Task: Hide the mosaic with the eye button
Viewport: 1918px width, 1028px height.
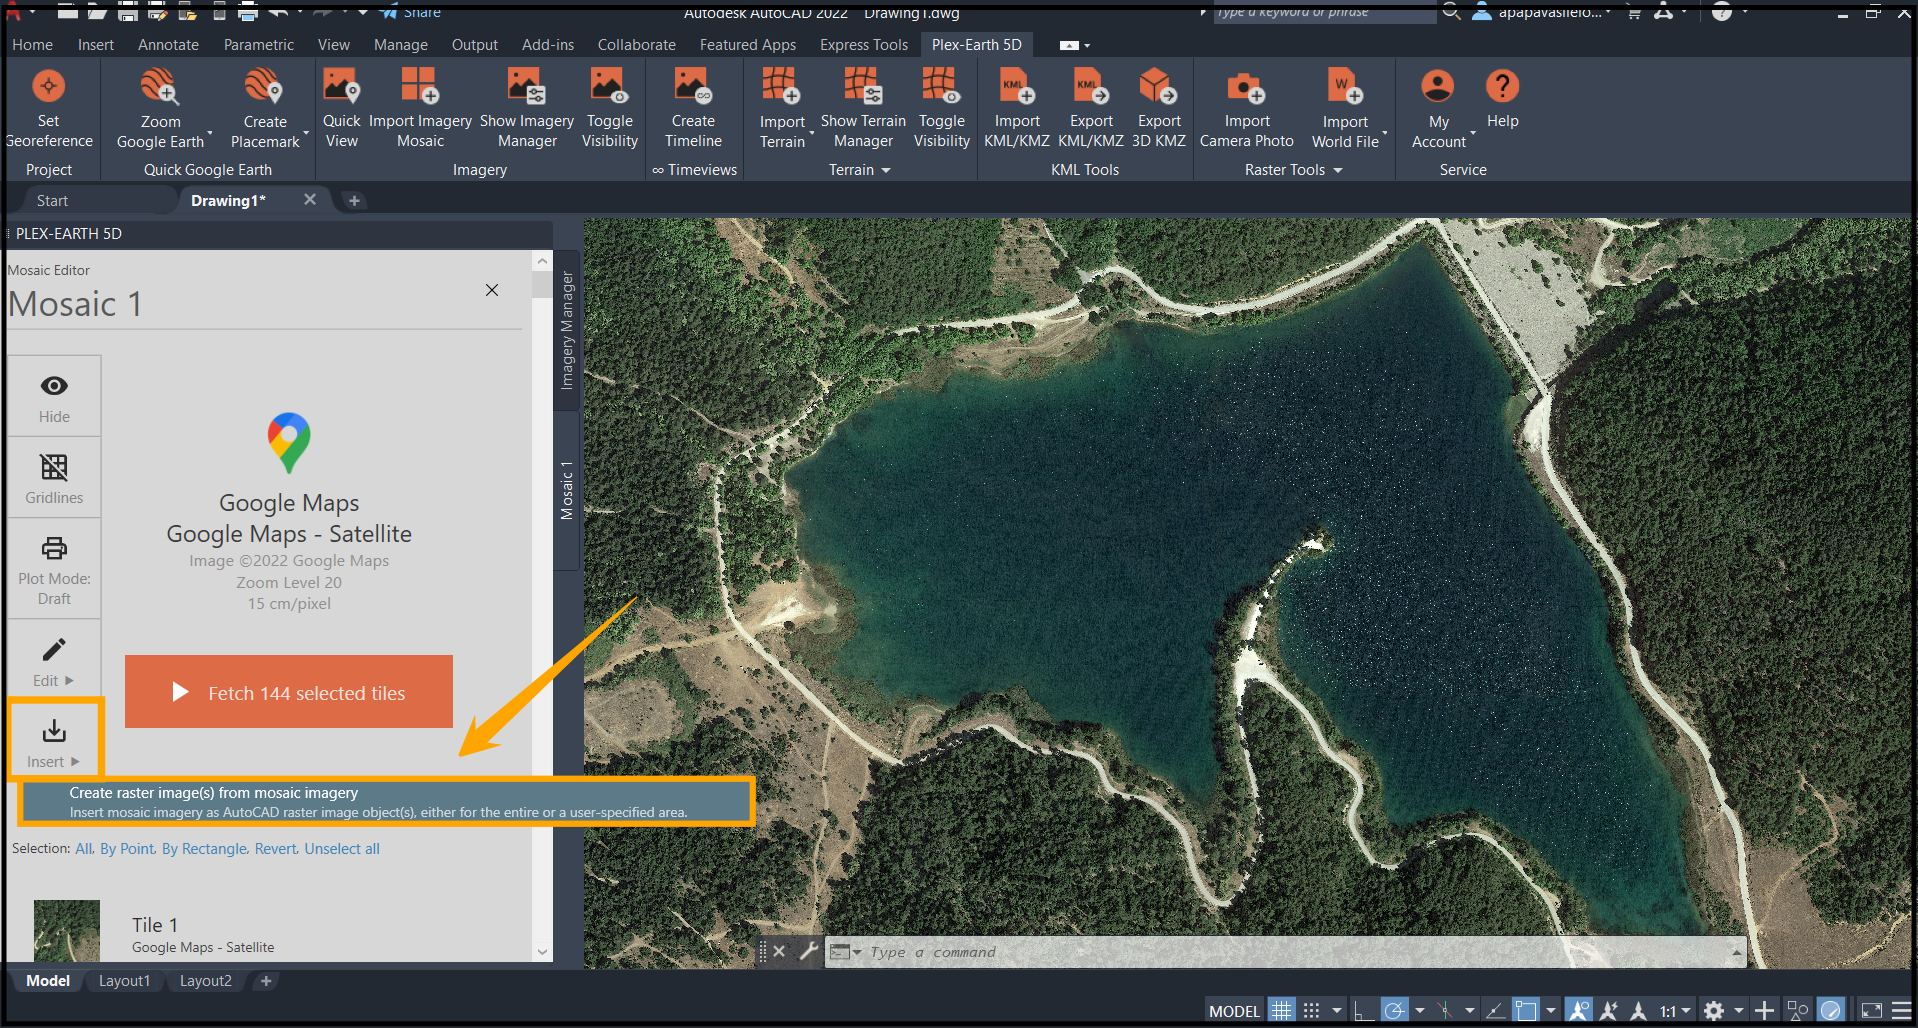Action: click(x=53, y=394)
